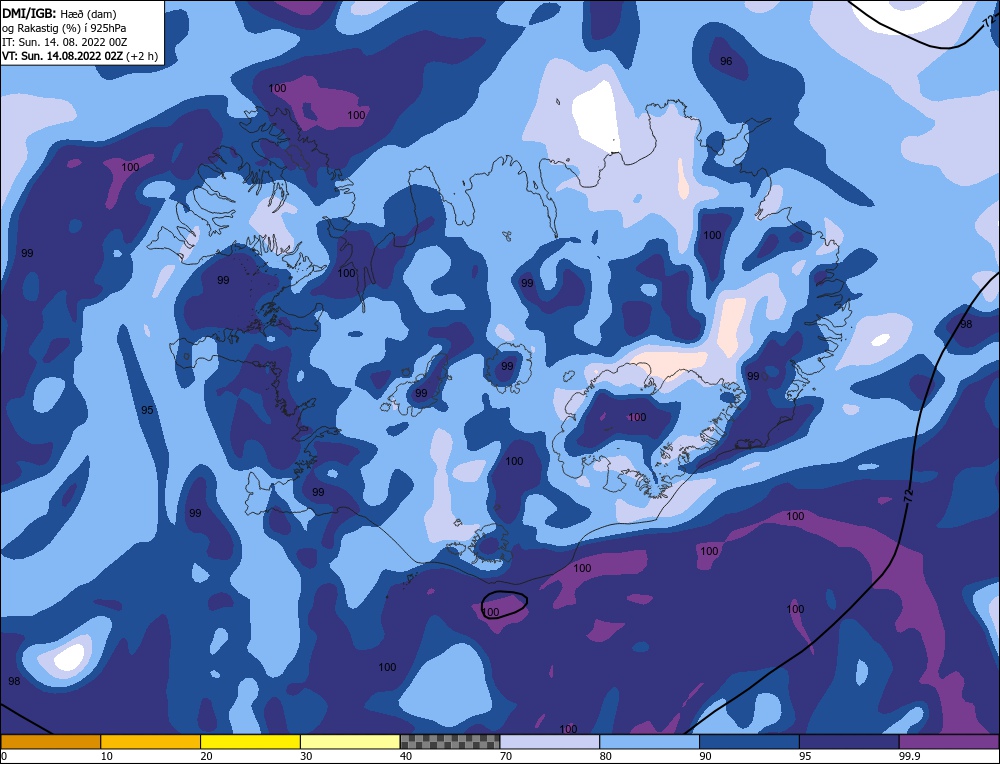
Task: Click the "98" value beside the 72 contour line
Action: (x=966, y=324)
